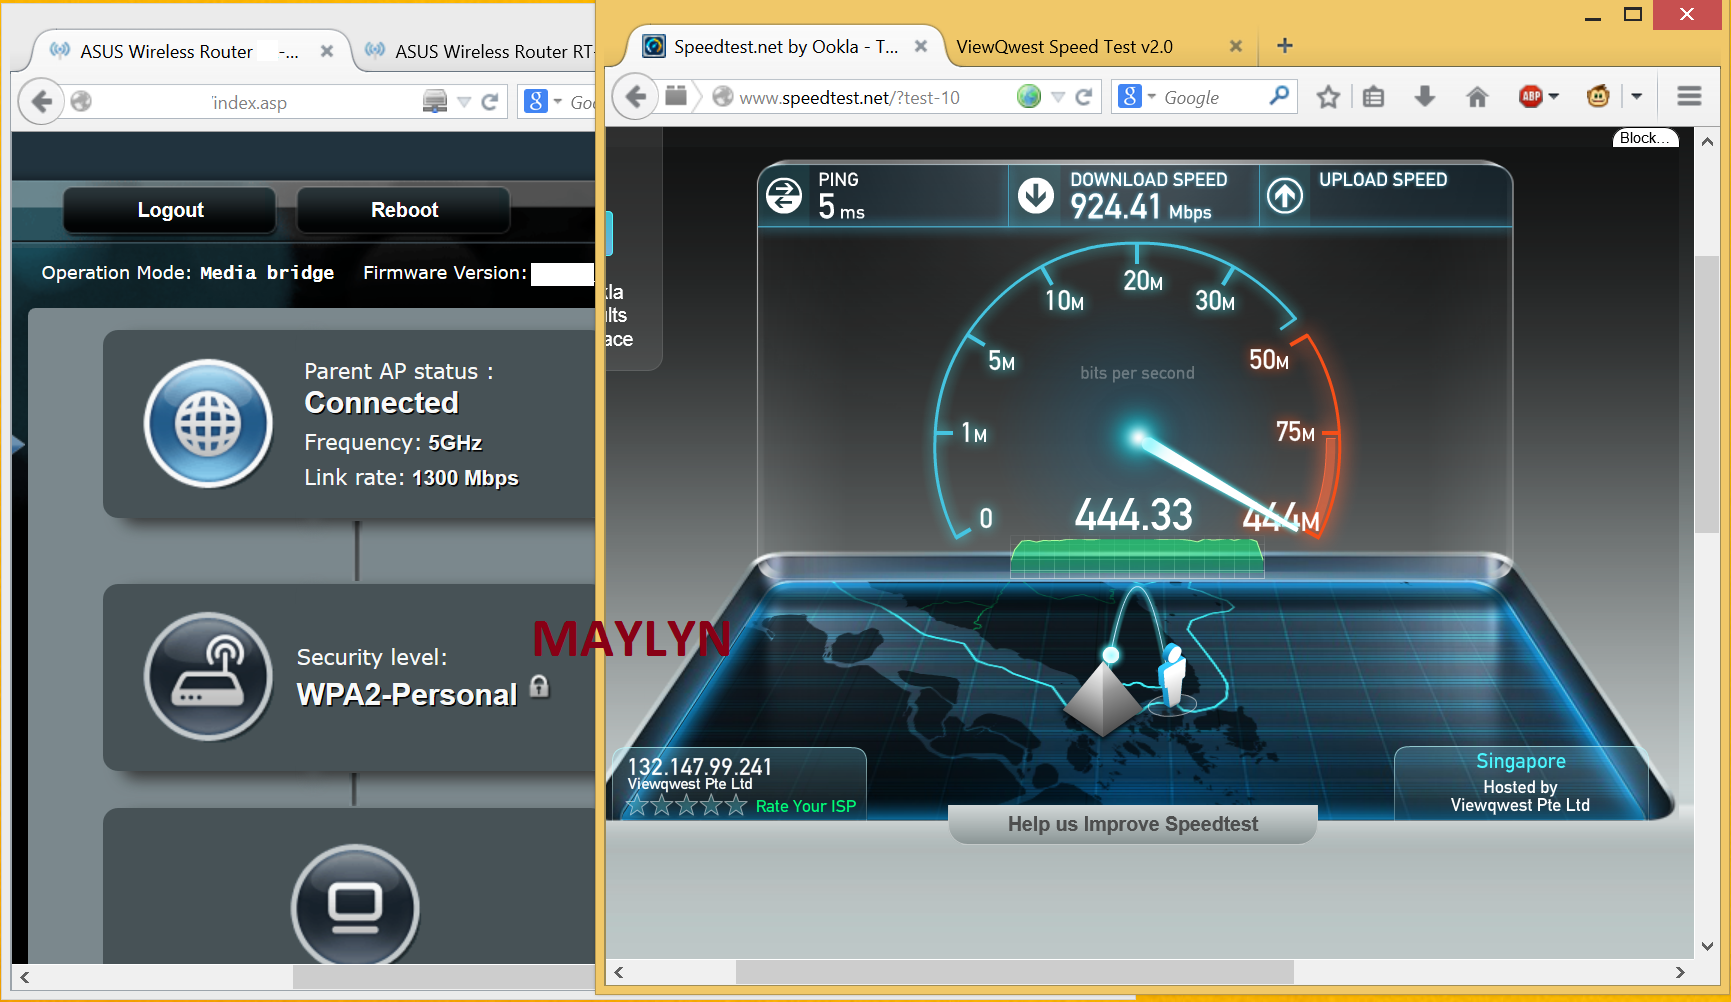The height and width of the screenshot is (1002, 1731).
Task: Open the downloads arrow icon
Action: [1425, 97]
